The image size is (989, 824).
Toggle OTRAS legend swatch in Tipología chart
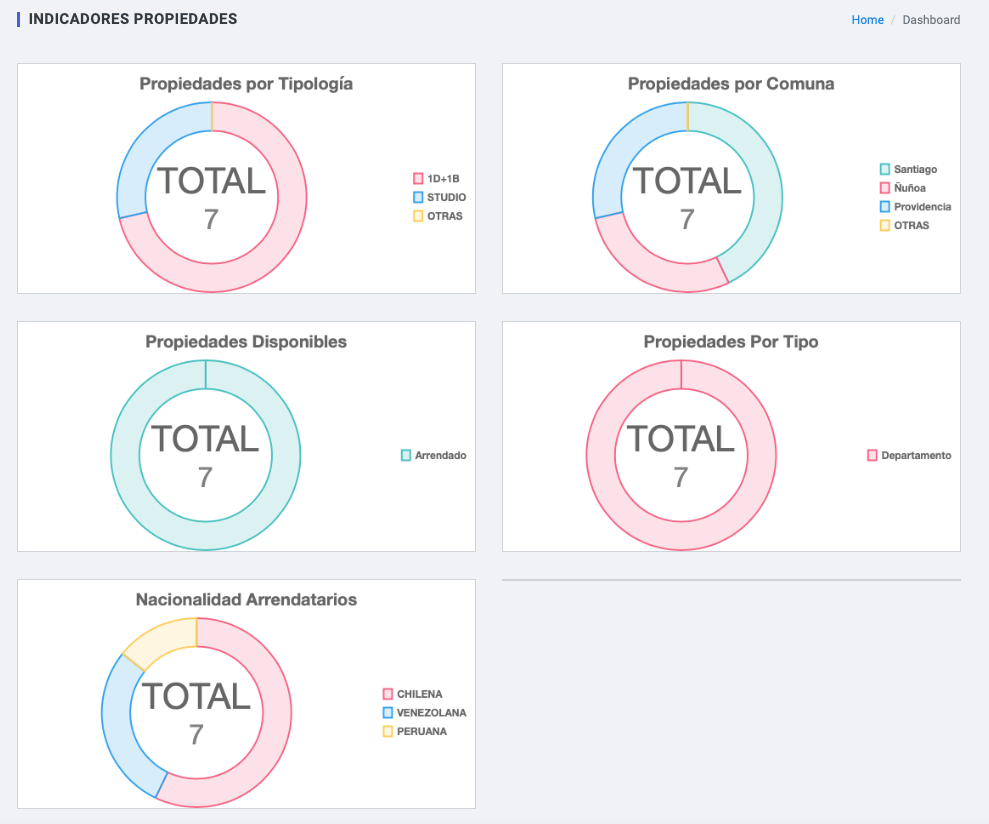(418, 216)
